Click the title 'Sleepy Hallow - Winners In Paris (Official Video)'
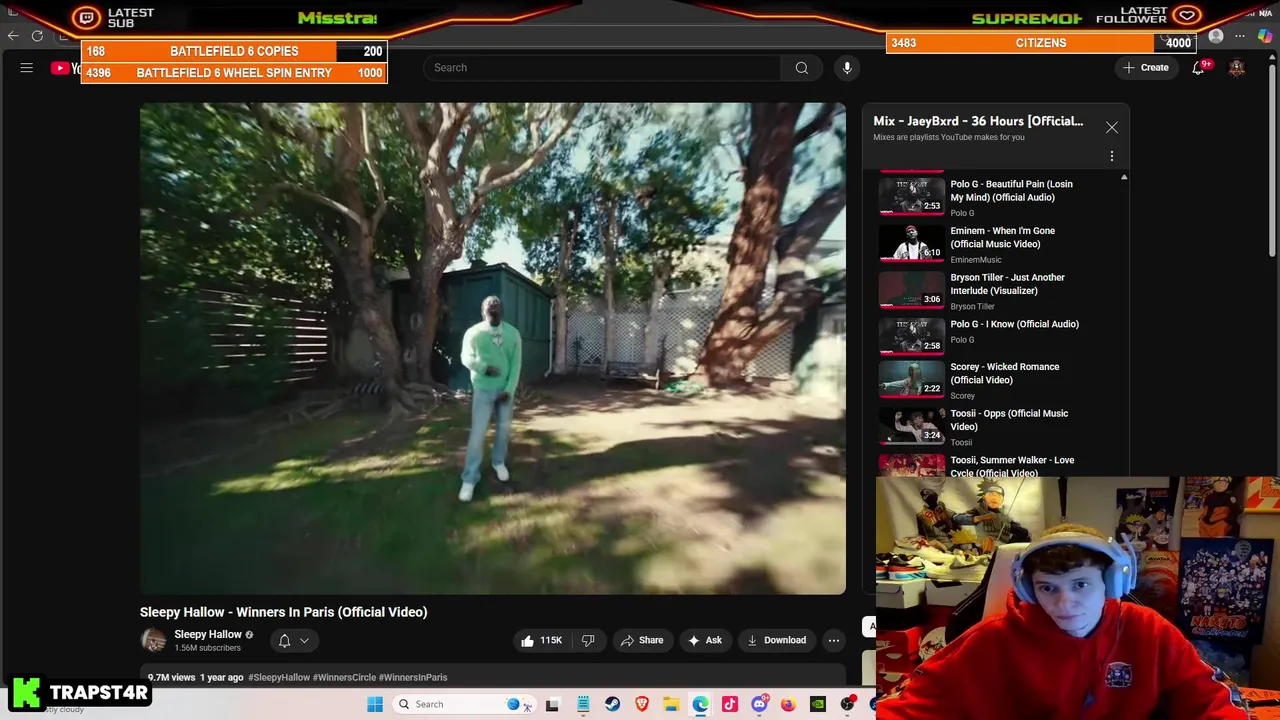 click(x=283, y=612)
